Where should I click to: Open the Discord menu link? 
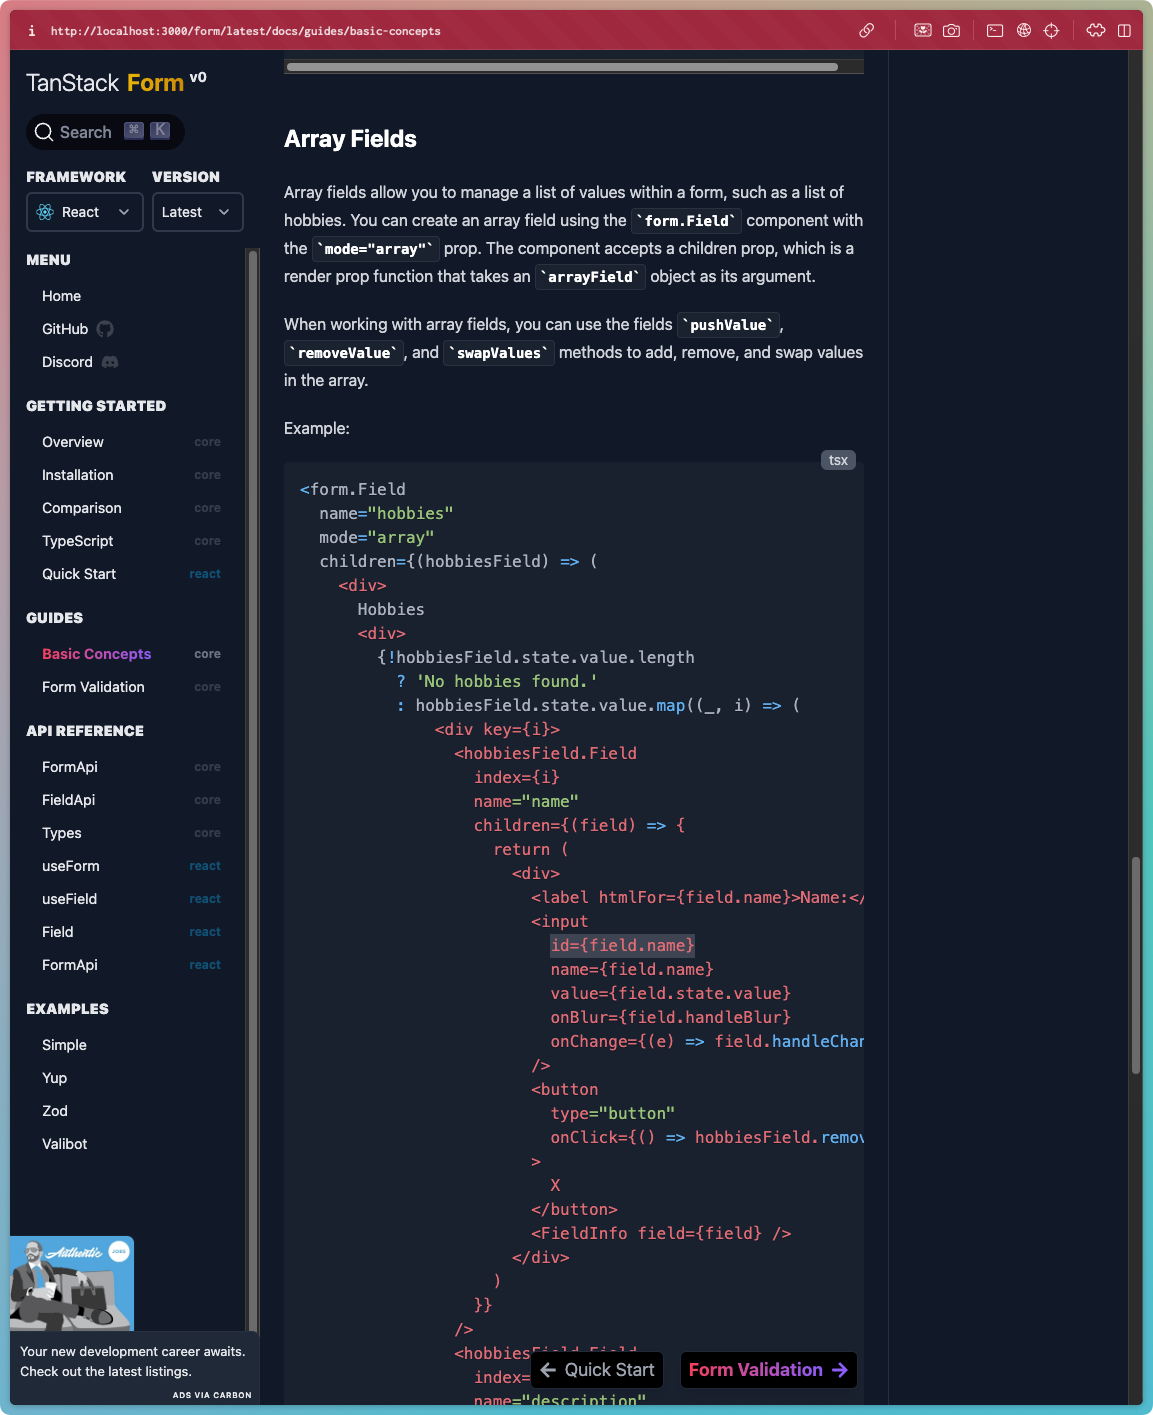pyautogui.click(x=67, y=362)
